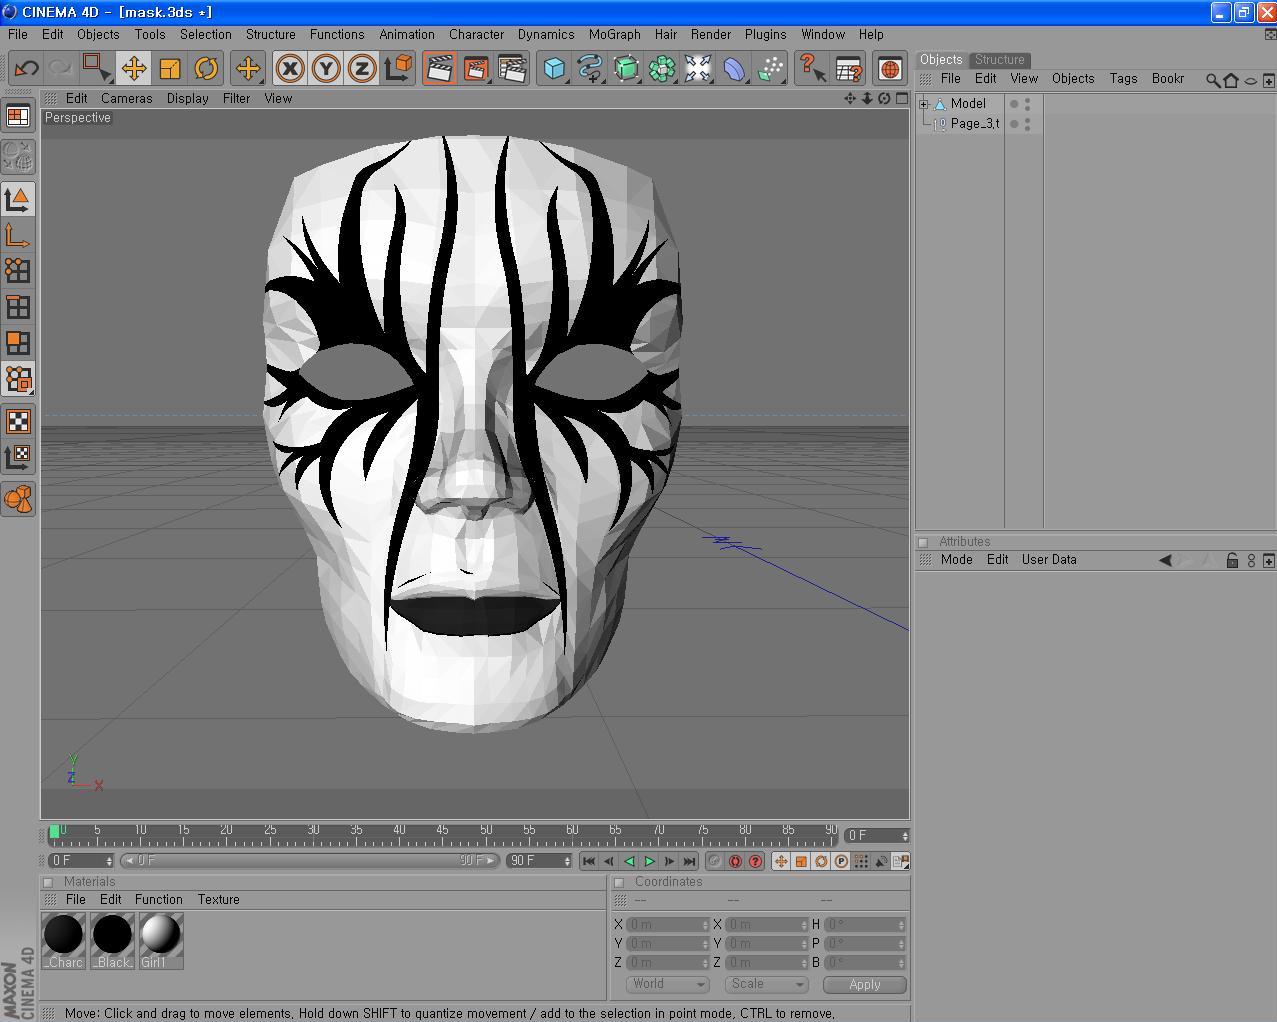The width and height of the screenshot is (1277, 1022).
Task: Expand the Model object tree
Action: [x=924, y=104]
